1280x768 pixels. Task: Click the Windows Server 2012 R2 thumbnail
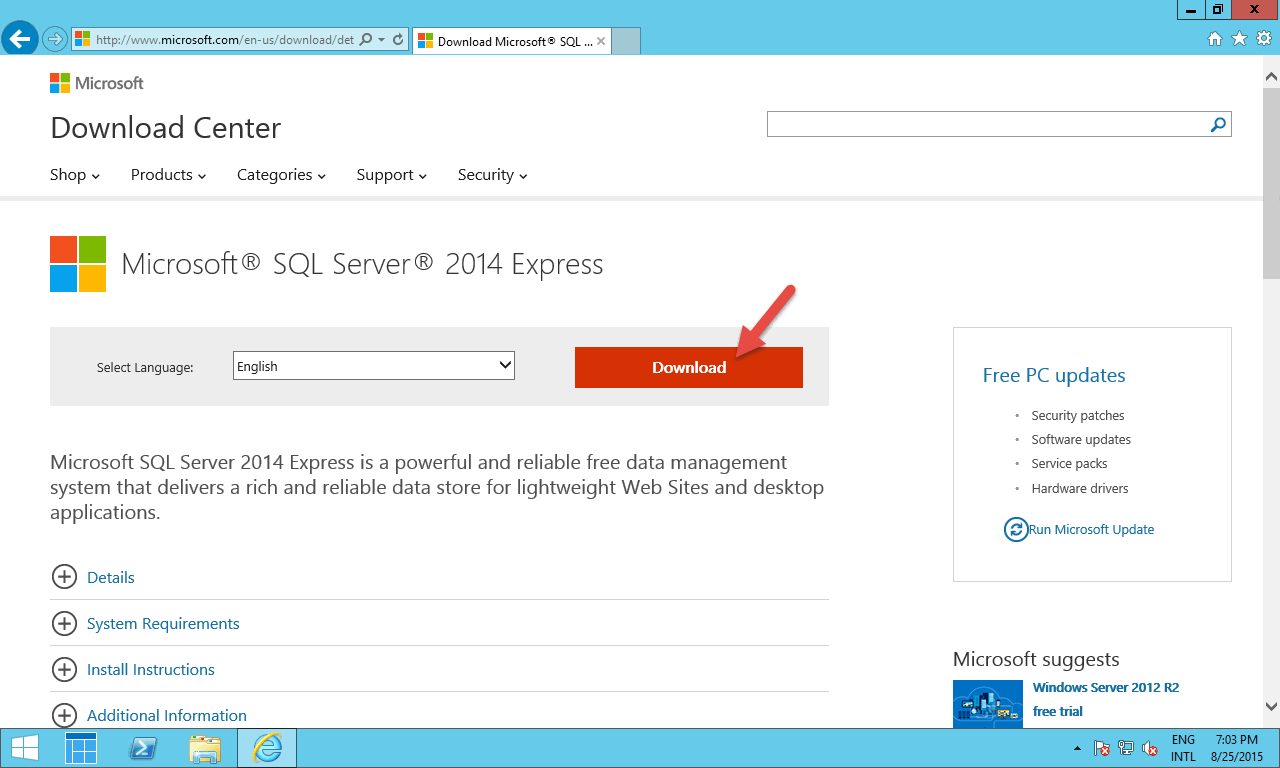point(988,703)
